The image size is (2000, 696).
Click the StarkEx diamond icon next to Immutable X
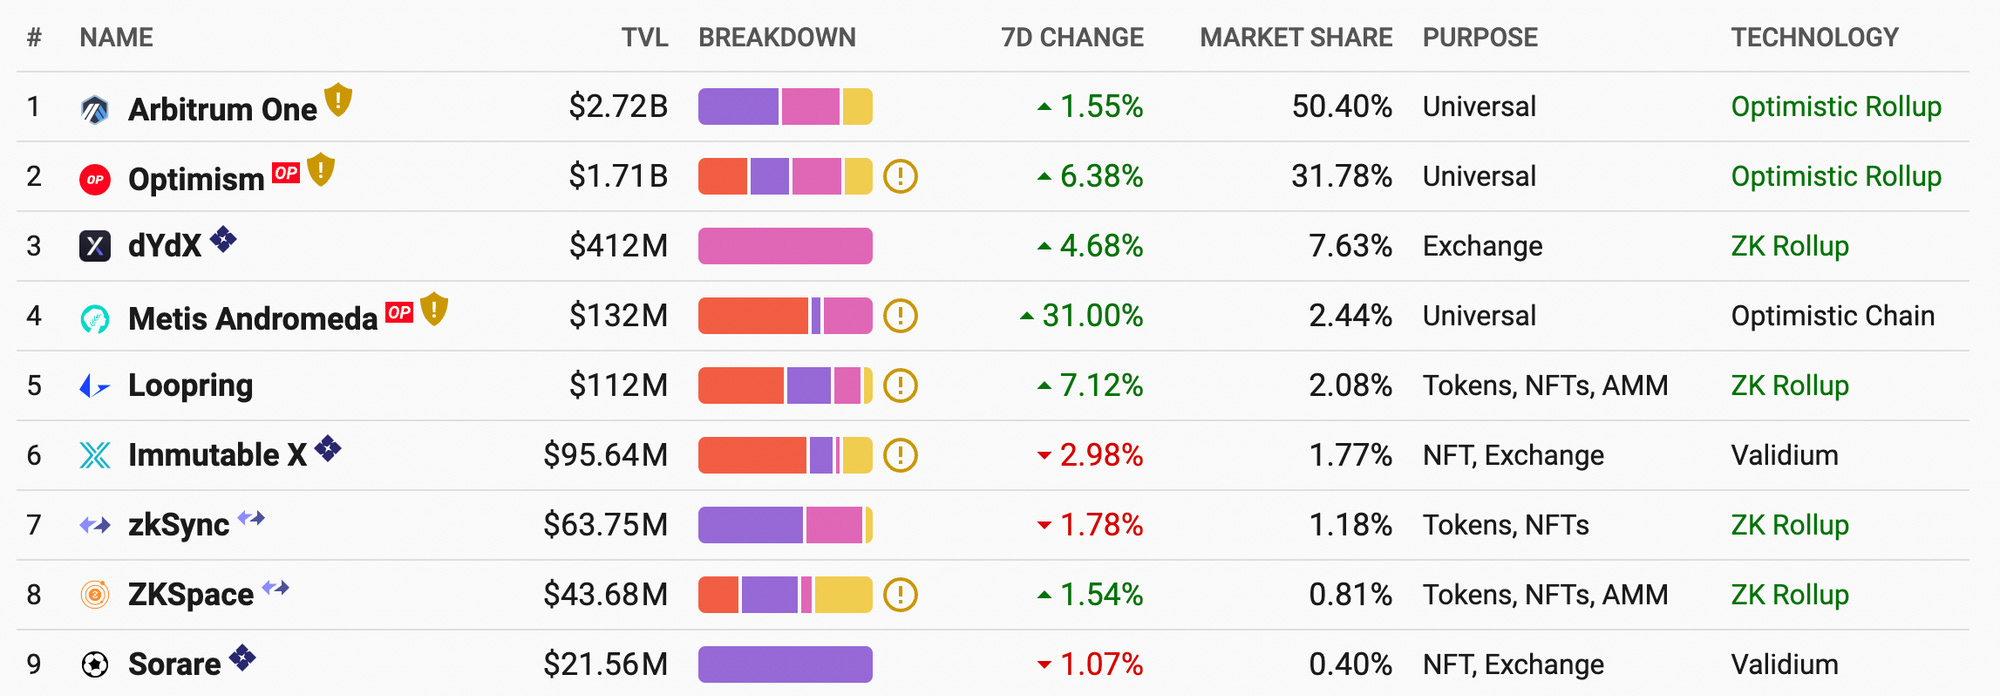328,449
